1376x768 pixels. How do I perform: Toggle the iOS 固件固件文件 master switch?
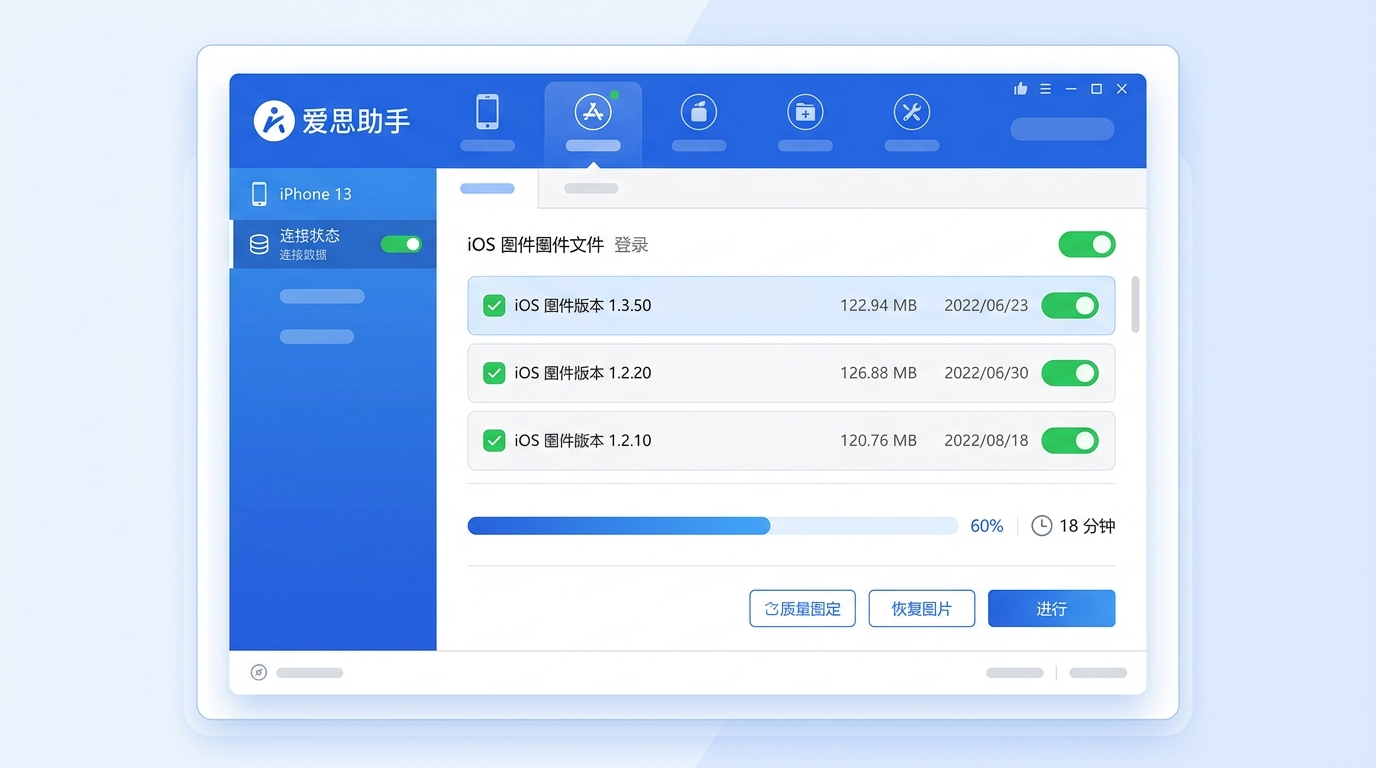tap(1087, 244)
